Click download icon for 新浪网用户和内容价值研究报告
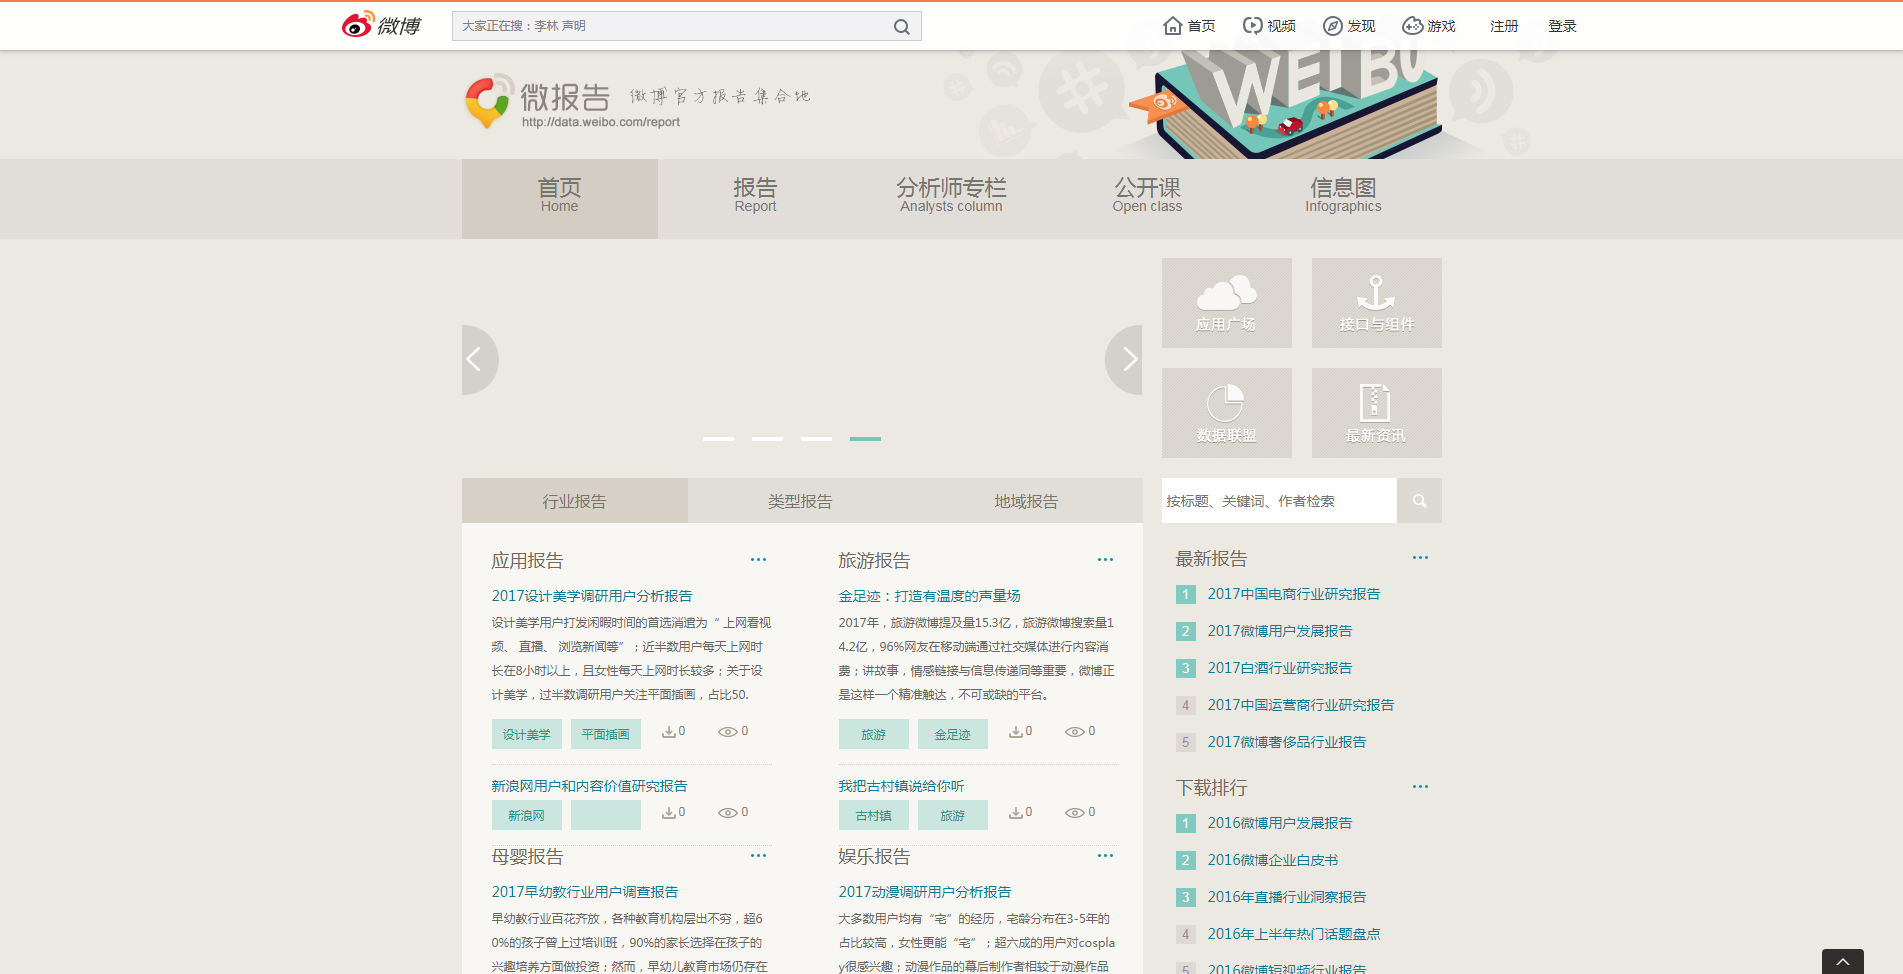Screen dimensions: 1903x974 click(x=668, y=813)
